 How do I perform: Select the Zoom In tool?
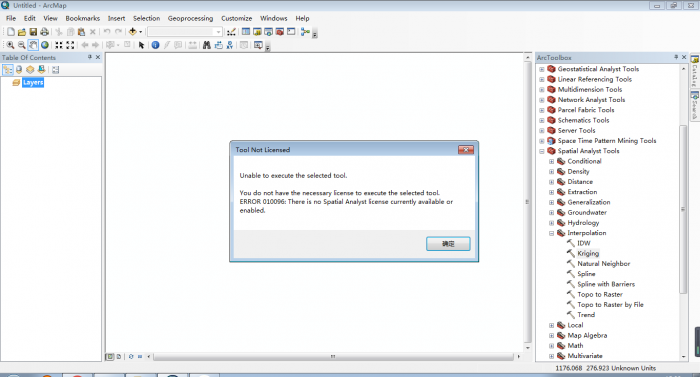10,45
